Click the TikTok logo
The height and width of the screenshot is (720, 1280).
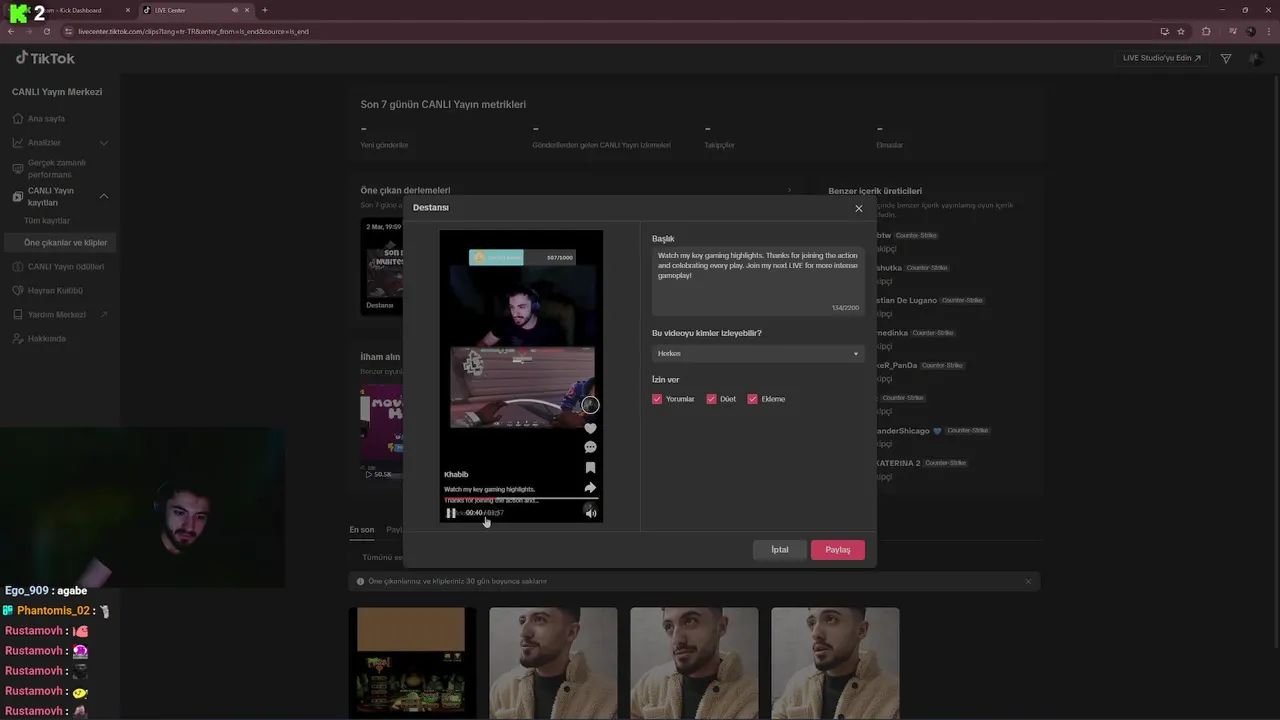click(x=45, y=58)
